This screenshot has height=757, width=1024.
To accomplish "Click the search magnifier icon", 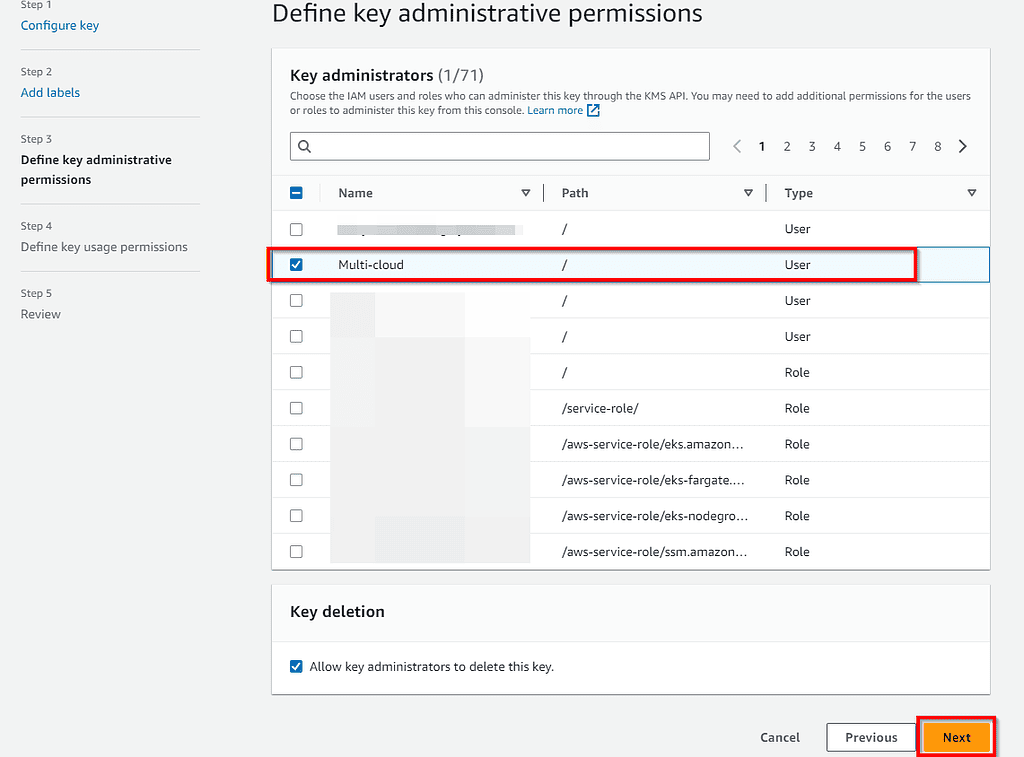I will click(304, 146).
